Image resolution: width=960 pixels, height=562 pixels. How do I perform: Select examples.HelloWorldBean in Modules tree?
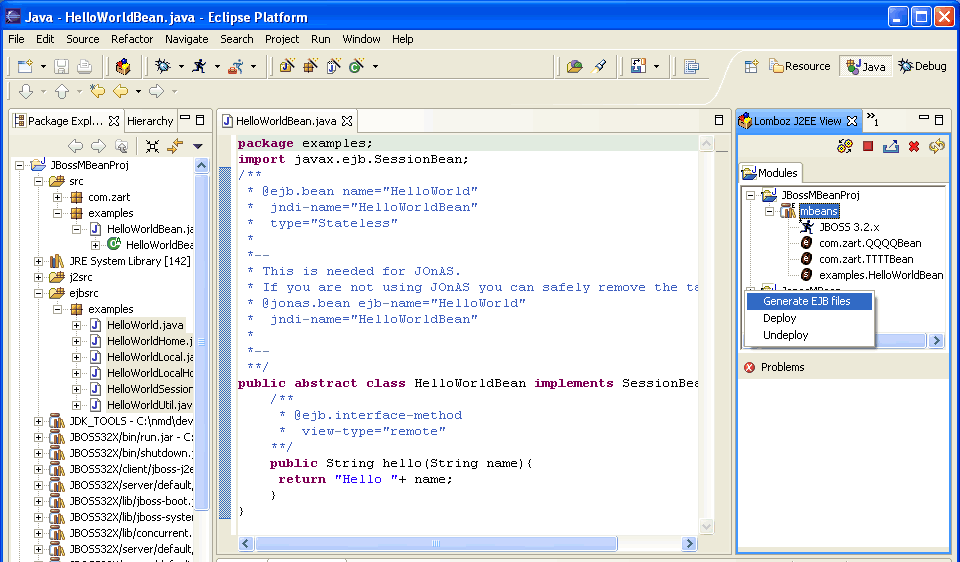pos(880,275)
